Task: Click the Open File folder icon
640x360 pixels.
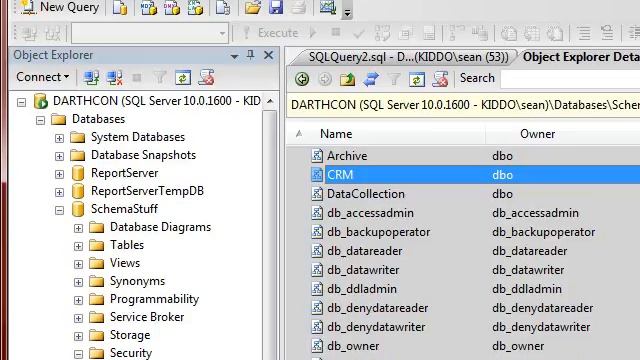Action: coord(253,7)
